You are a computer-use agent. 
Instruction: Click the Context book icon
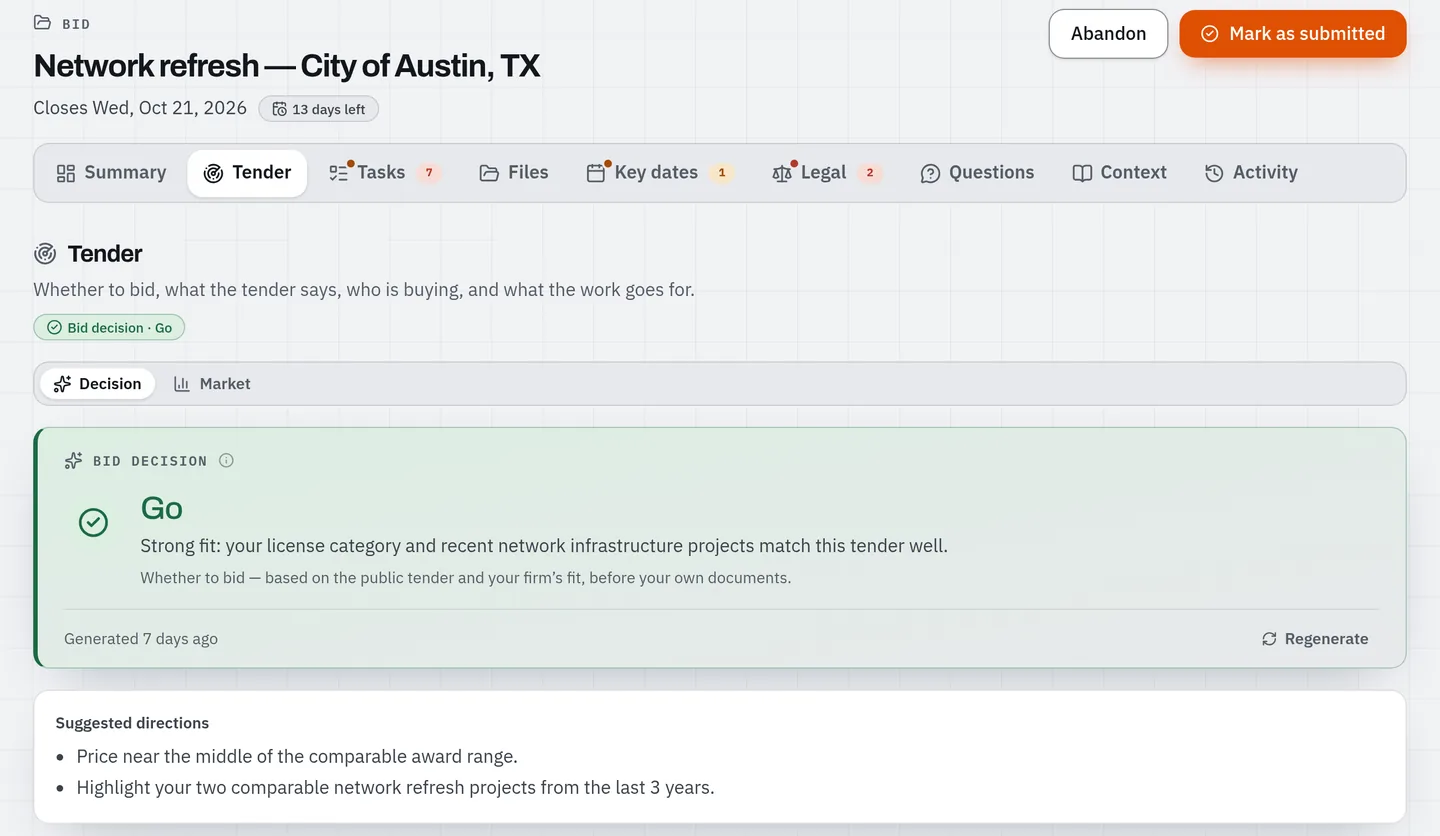pyautogui.click(x=1082, y=173)
